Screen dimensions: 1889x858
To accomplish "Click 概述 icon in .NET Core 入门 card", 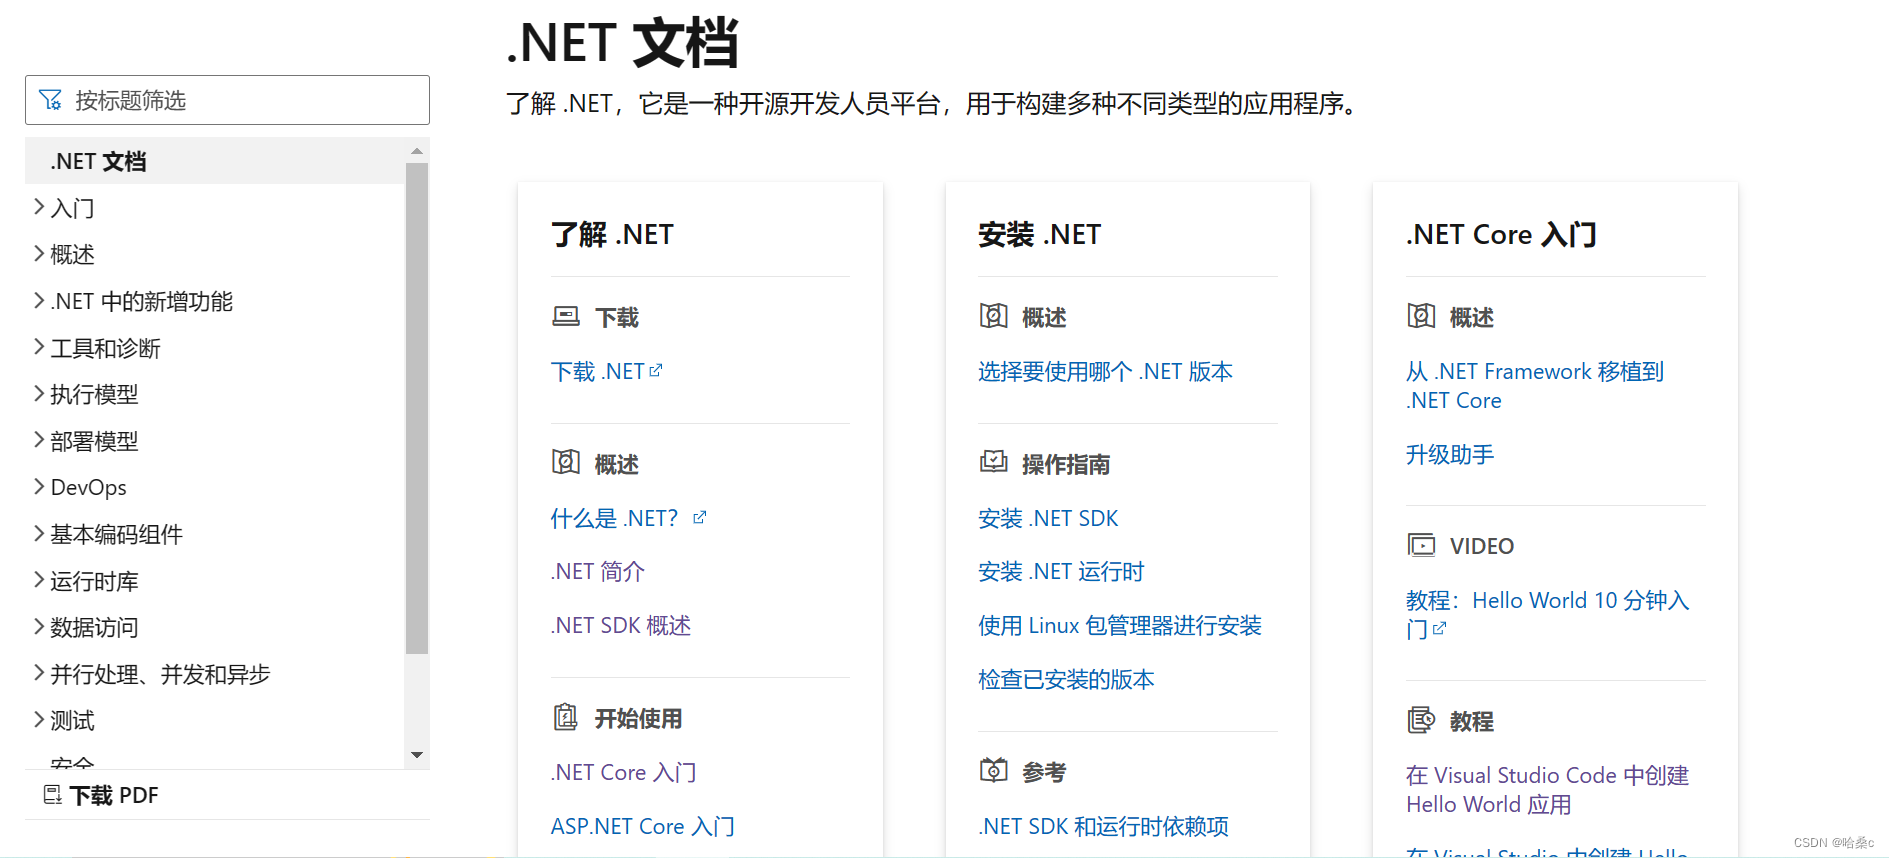I will coord(1421,316).
